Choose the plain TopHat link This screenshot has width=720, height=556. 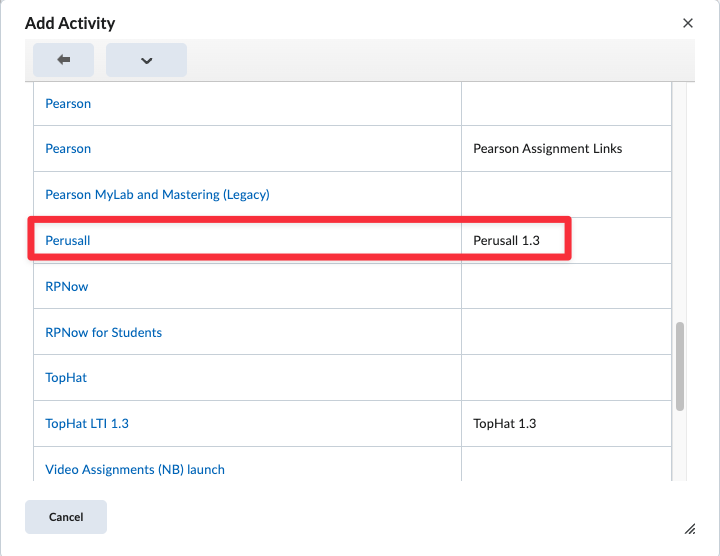tap(66, 378)
